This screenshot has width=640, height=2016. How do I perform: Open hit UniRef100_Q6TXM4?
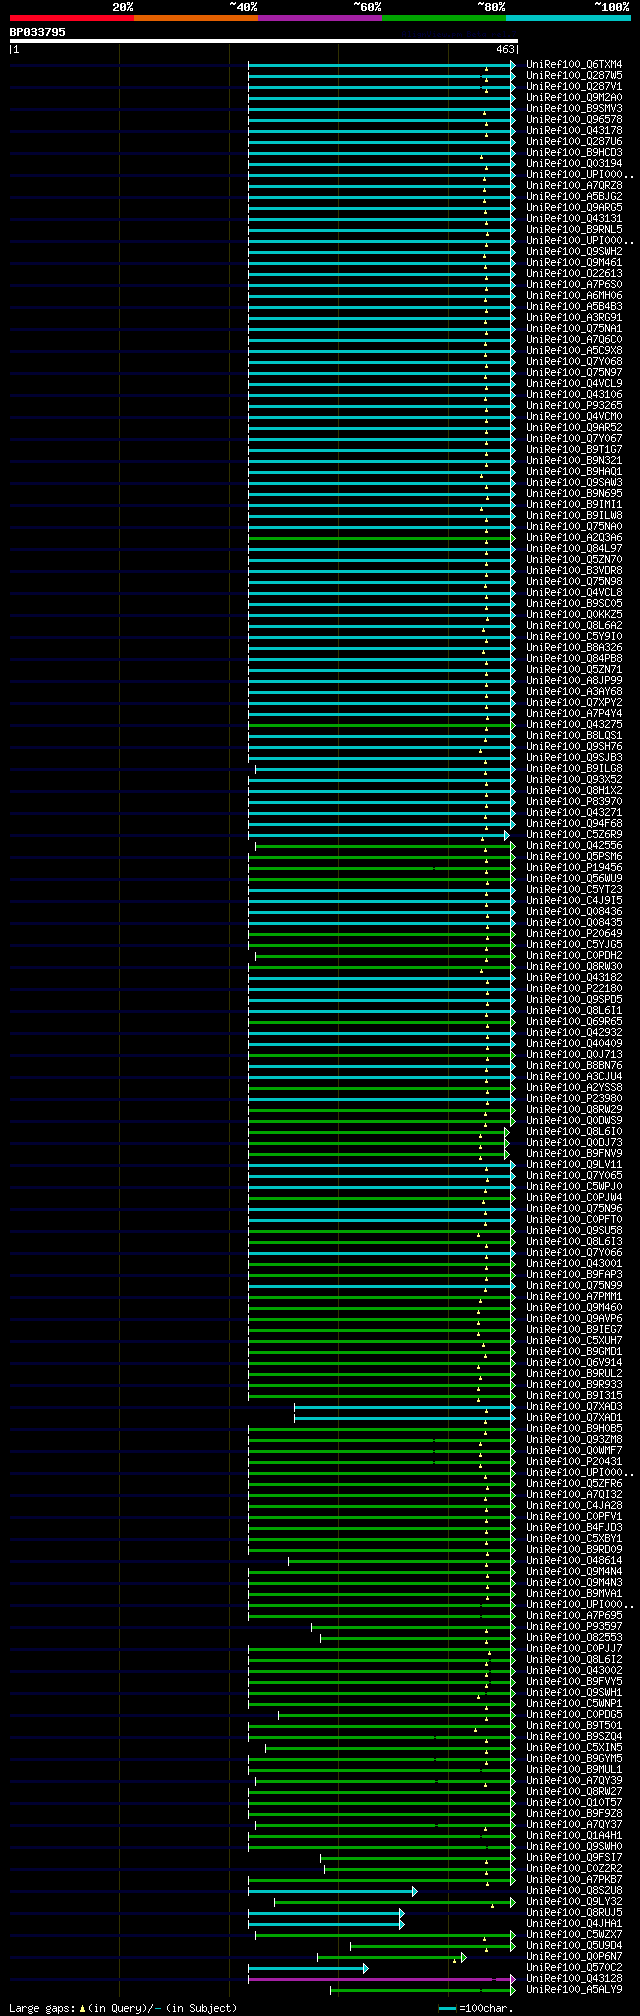pyautogui.click(x=574, y=64)
